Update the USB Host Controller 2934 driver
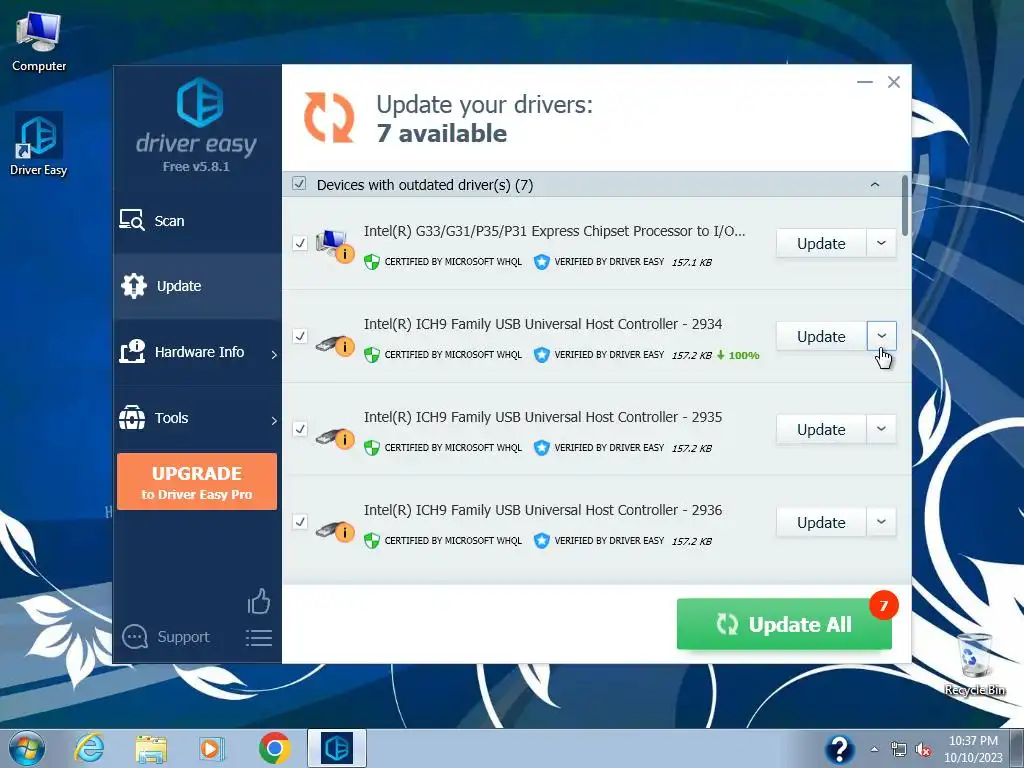1024x768 pixels. (821, 336)
